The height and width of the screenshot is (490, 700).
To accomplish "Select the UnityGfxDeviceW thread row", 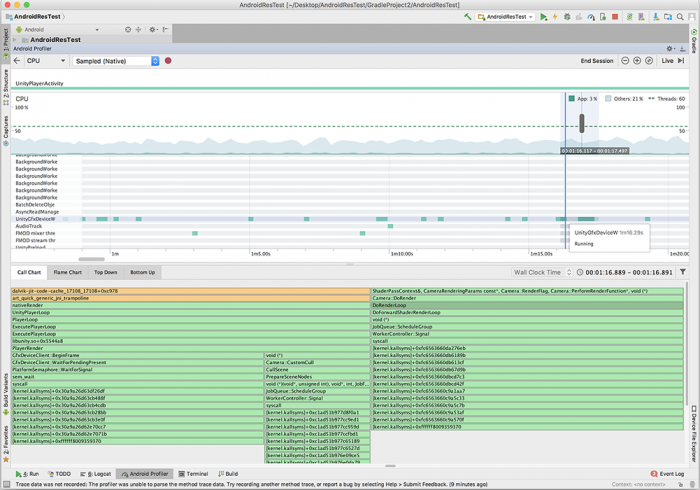I will [36, 219].
